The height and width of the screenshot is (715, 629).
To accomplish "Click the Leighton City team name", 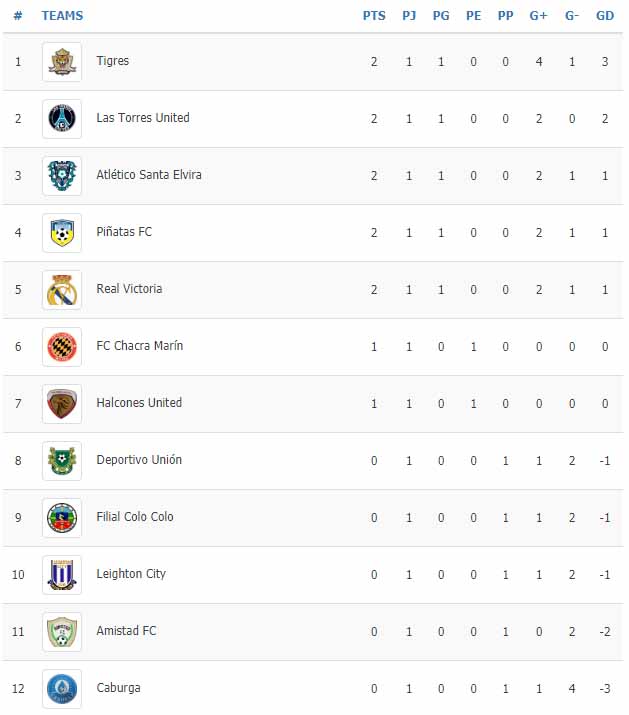I will 131,574.
